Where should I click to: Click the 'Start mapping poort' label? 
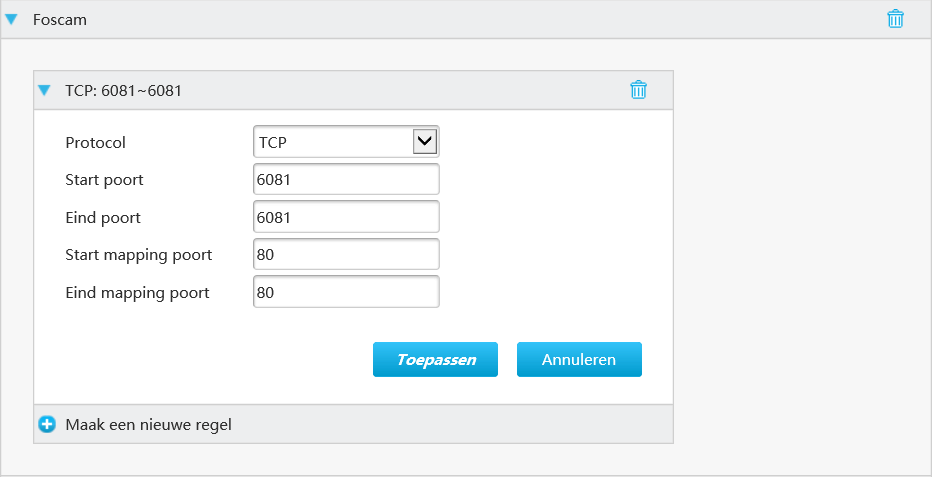[x=138, y=255]
